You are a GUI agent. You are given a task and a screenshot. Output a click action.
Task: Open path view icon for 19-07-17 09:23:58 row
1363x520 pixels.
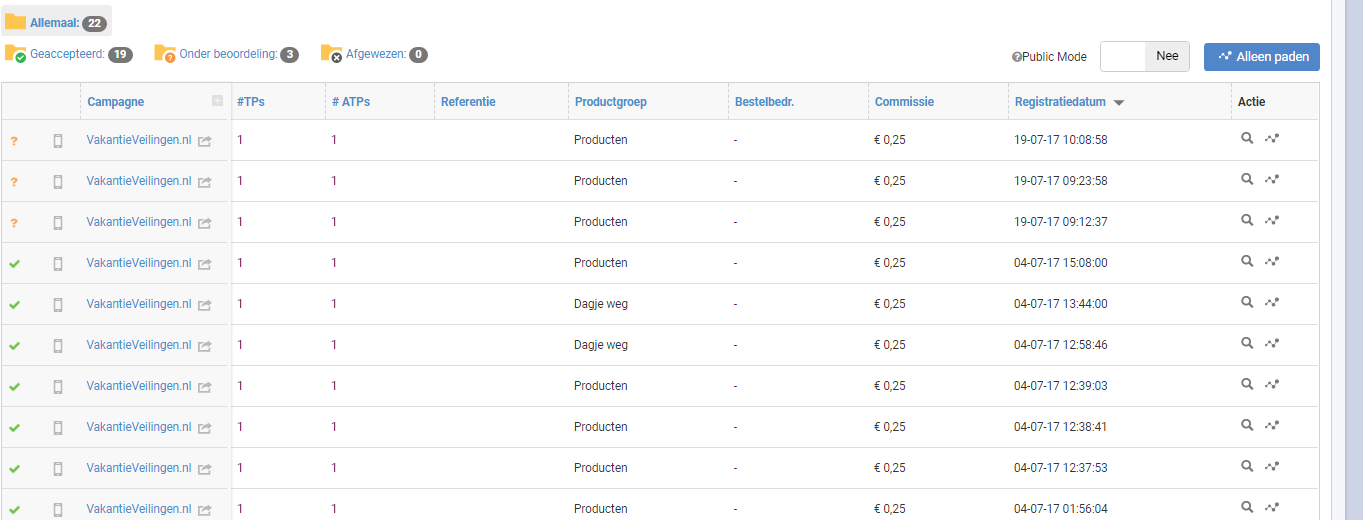(x=1272, y=179)
